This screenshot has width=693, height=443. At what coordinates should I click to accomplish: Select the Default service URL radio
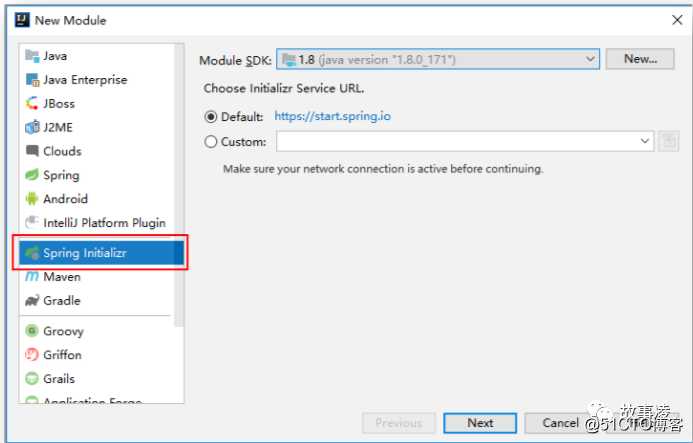click(211, 117)
